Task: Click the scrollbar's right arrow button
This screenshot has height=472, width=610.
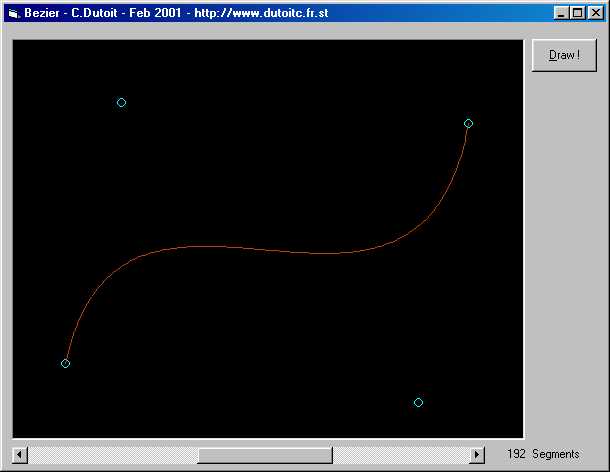Action: pos(476,455)
